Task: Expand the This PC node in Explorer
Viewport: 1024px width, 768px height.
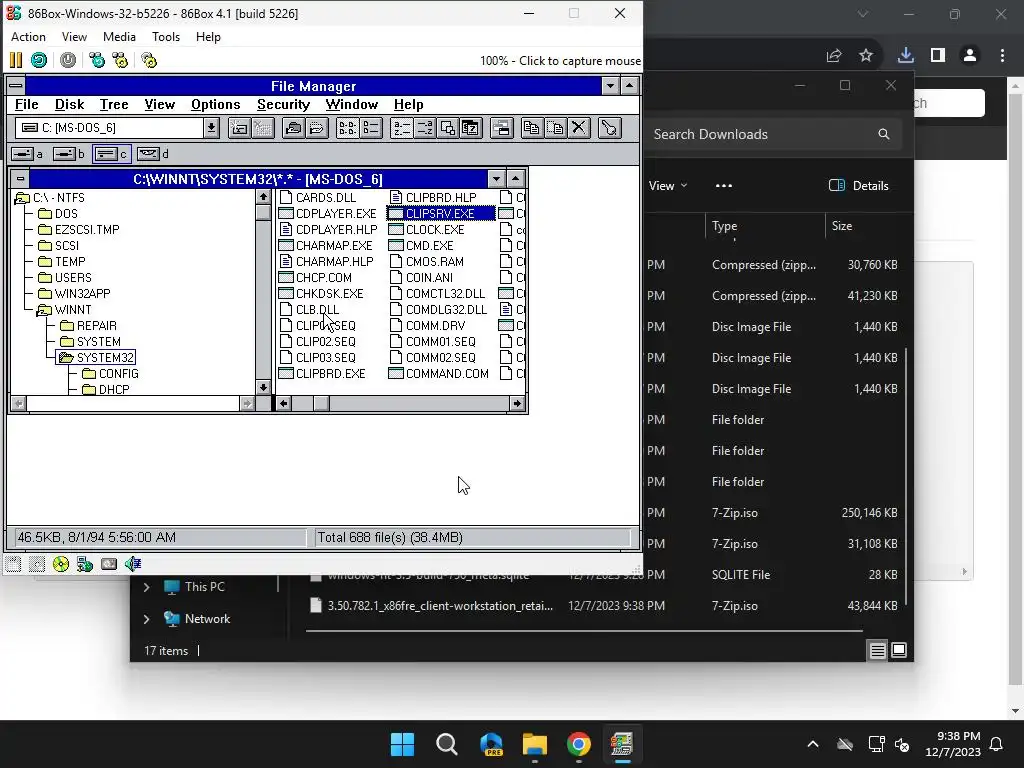Action: [146, 587]
